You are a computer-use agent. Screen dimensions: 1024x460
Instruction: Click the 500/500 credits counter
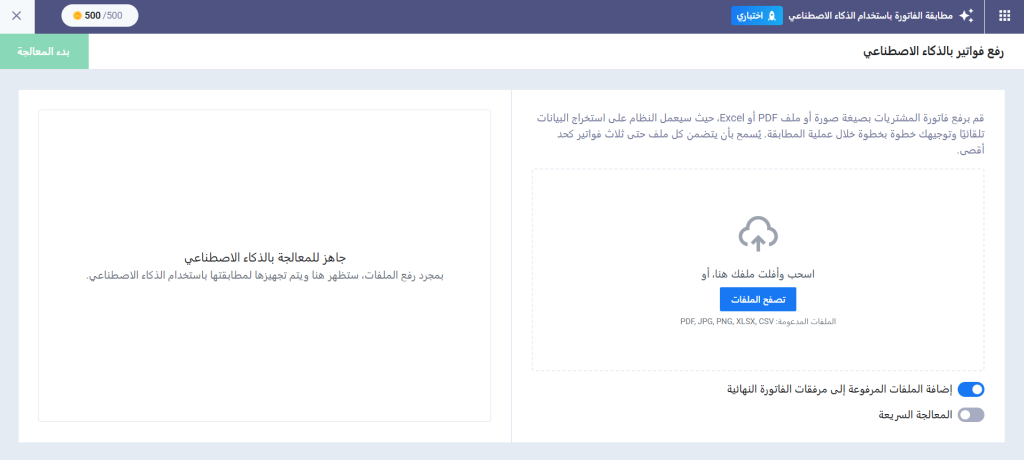pos(100,16)
